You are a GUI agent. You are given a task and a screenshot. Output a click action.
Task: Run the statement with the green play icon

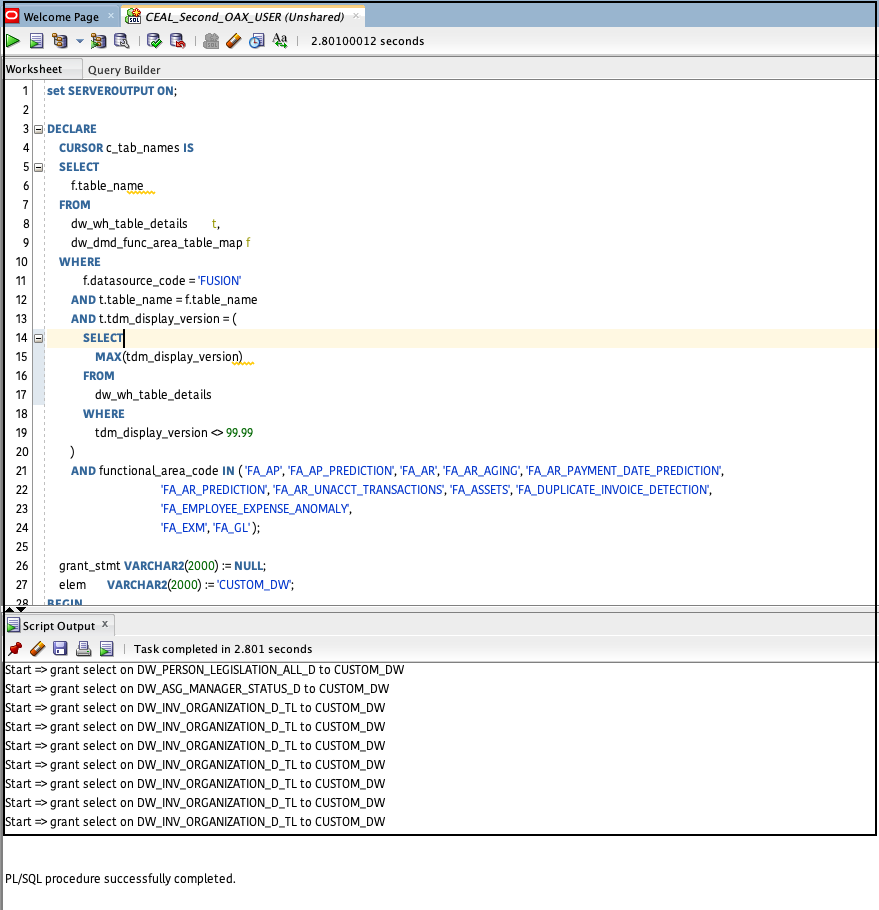point(13,41)
